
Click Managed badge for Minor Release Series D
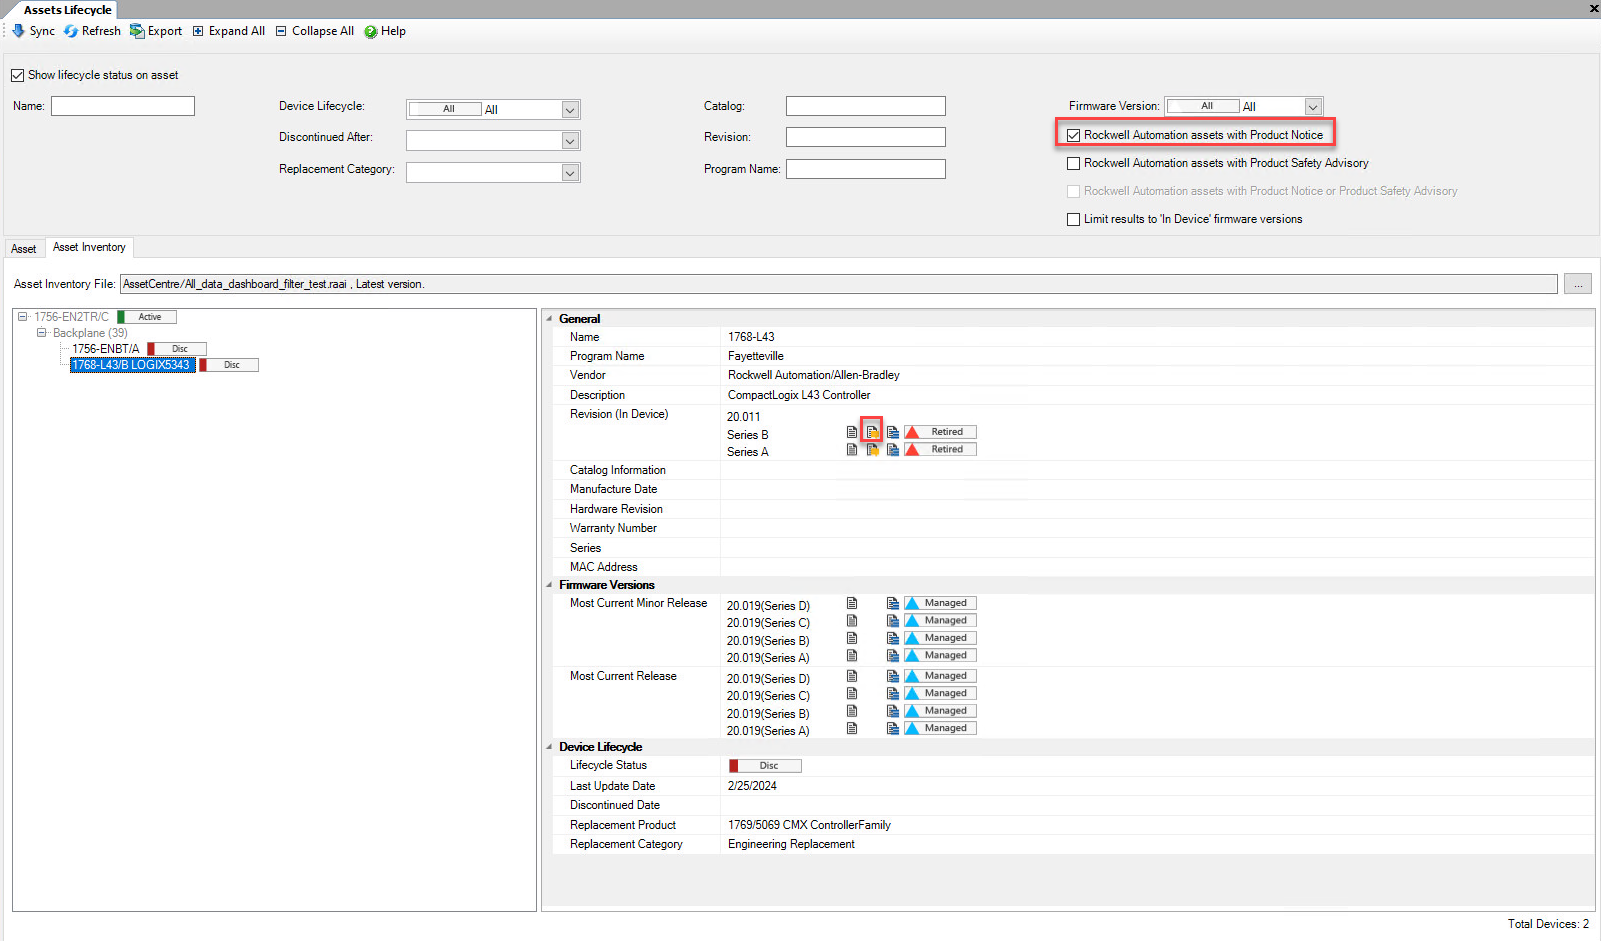pos(941,603)
